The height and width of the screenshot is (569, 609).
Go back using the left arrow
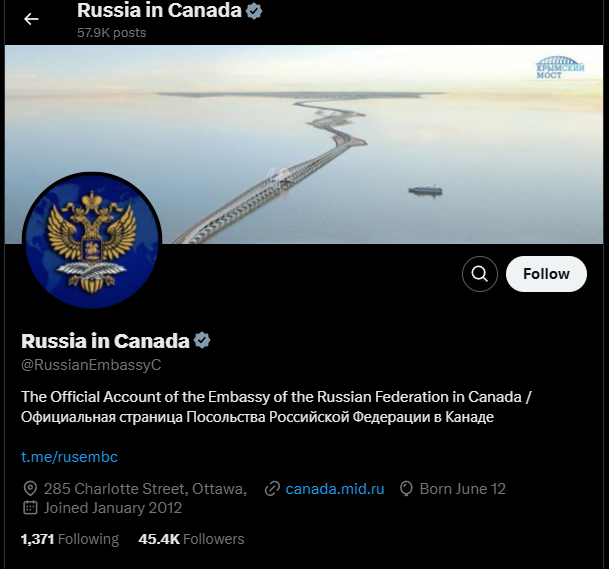coord(31,19)
